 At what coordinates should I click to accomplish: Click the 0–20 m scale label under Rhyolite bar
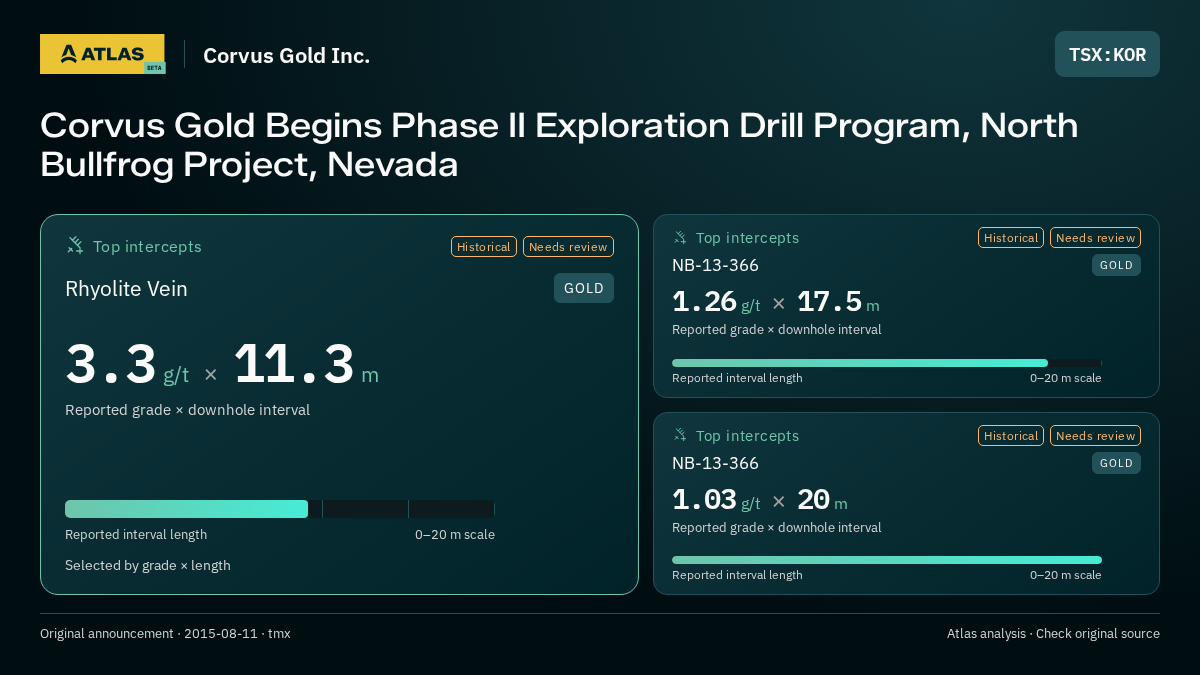click(455, 534)
